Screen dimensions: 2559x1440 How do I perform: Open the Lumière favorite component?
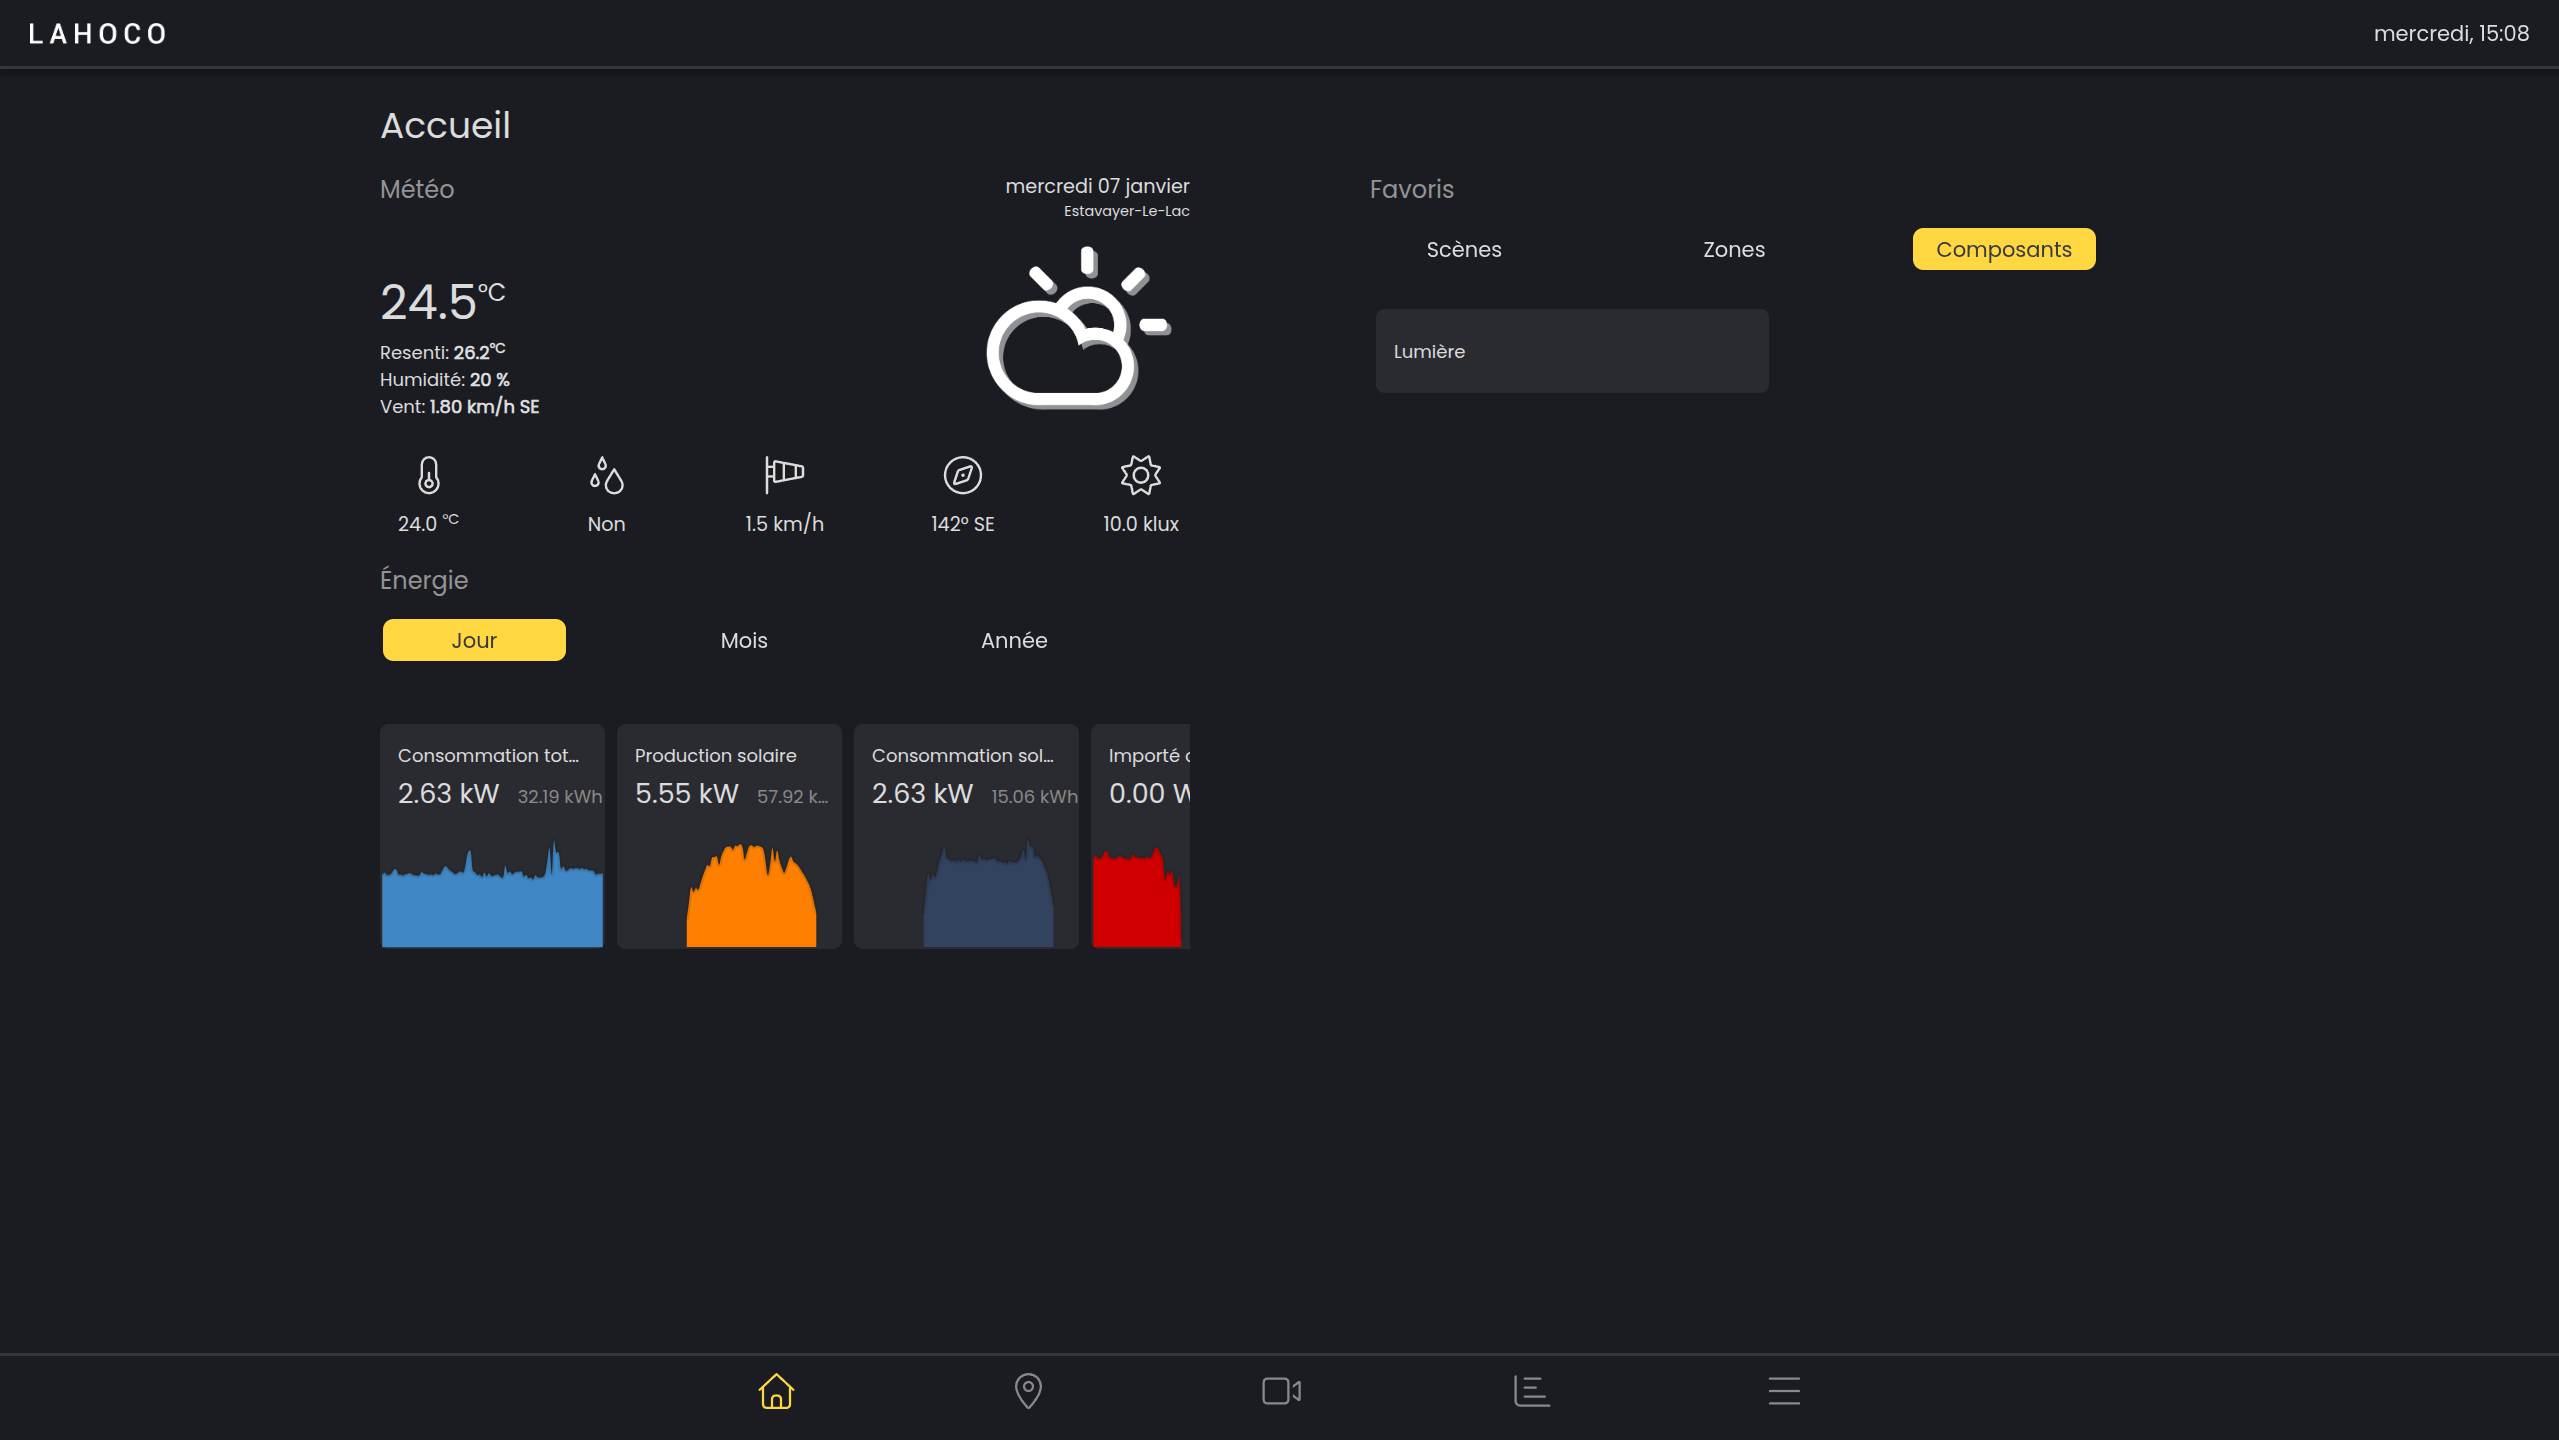point(1571,351)
